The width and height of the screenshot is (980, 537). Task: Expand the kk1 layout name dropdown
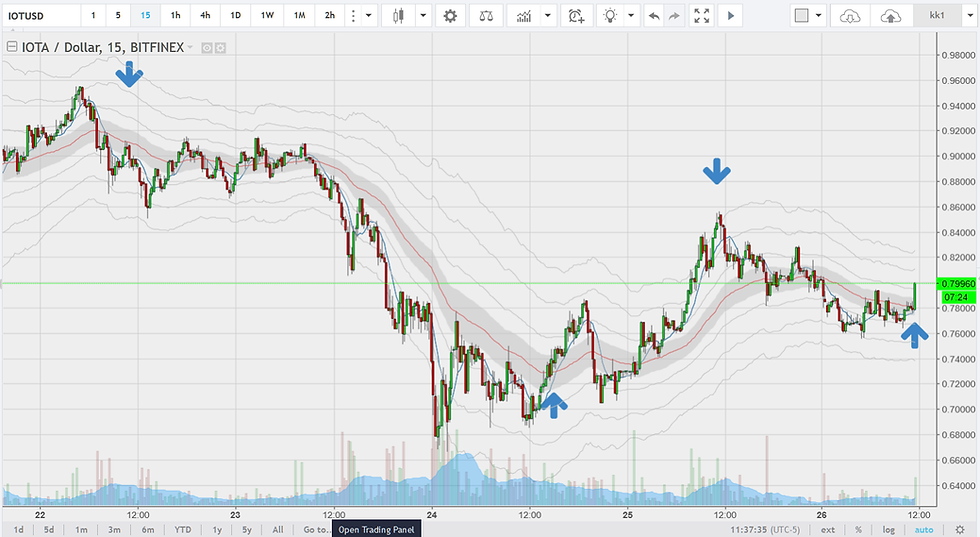tap(969, 16)
